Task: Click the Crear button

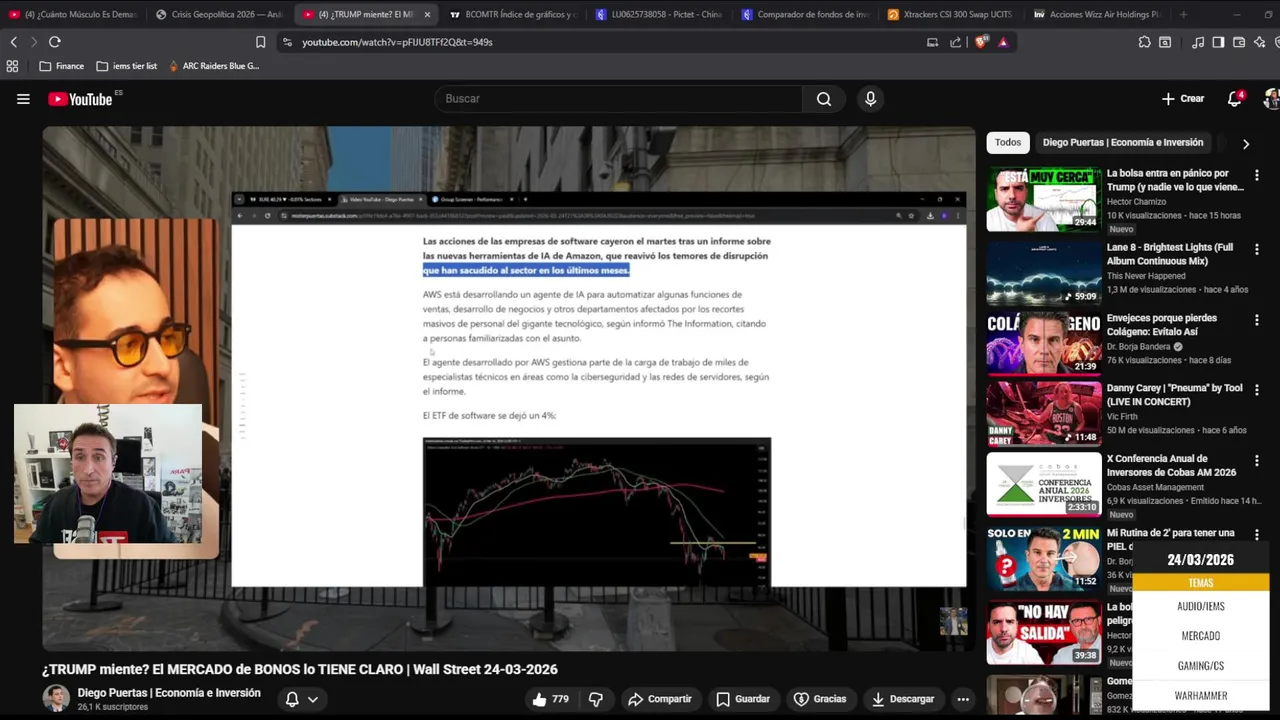Action: 1183,99
